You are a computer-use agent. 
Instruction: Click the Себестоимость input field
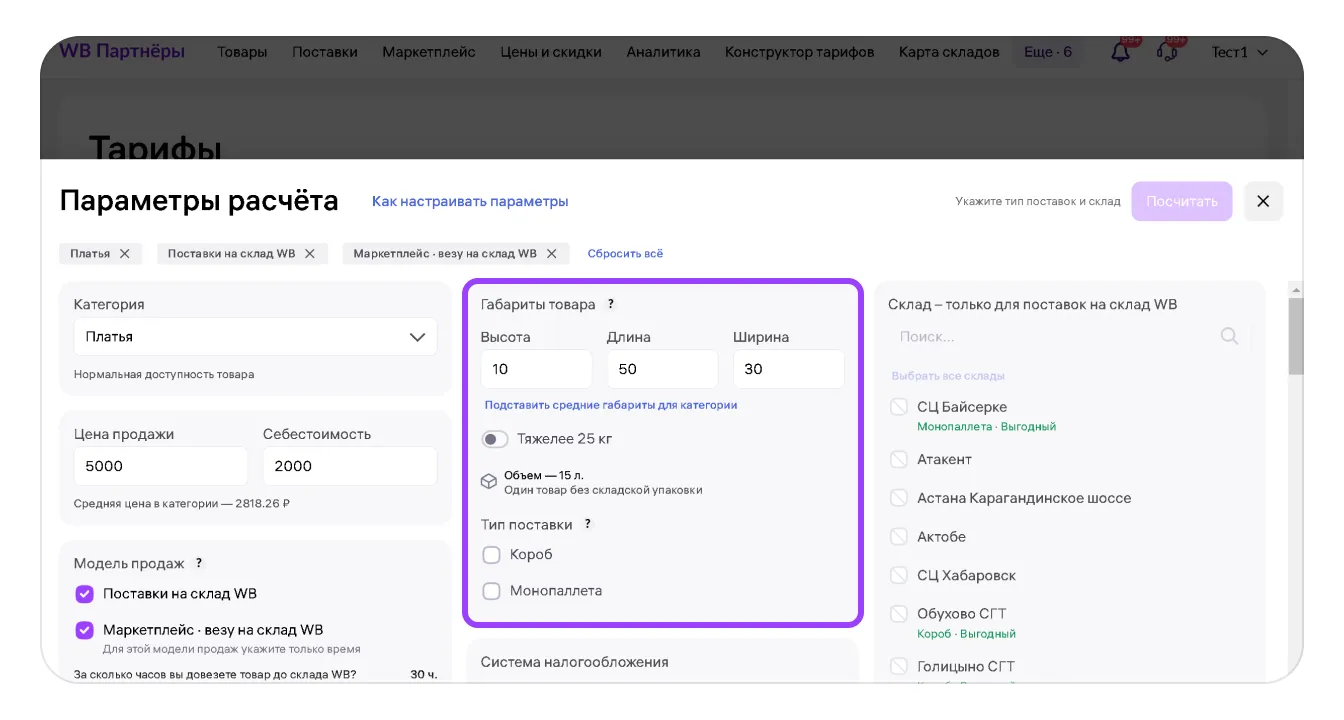pos(350,466)
